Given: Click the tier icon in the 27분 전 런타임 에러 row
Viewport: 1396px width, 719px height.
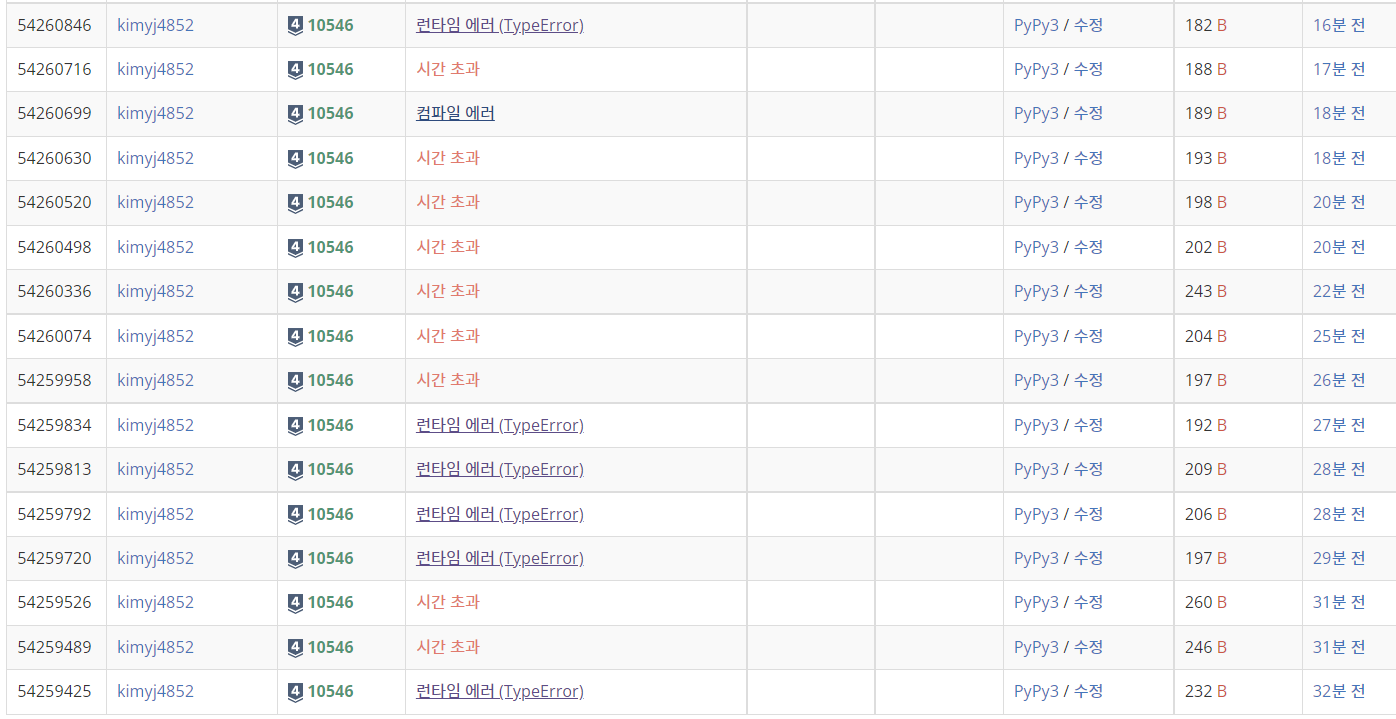Looking at the screenshot, I should click(294, 424).
